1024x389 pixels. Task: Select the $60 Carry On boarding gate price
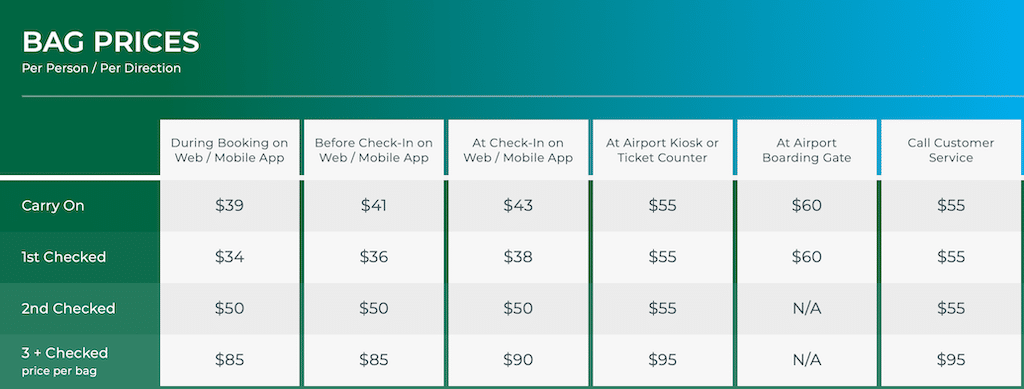(807, 206)
